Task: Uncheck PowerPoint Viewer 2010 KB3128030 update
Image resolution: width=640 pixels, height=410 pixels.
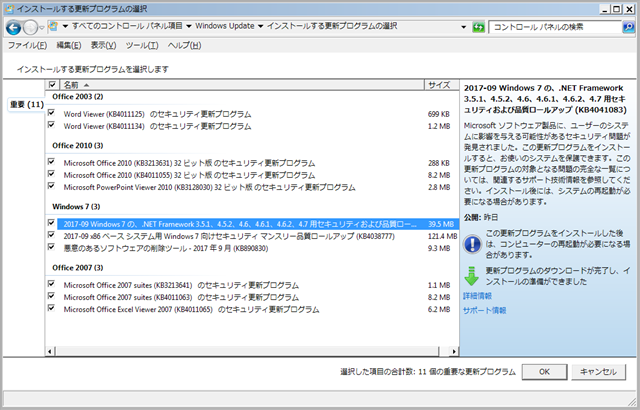Action: [x=51, y=186]
